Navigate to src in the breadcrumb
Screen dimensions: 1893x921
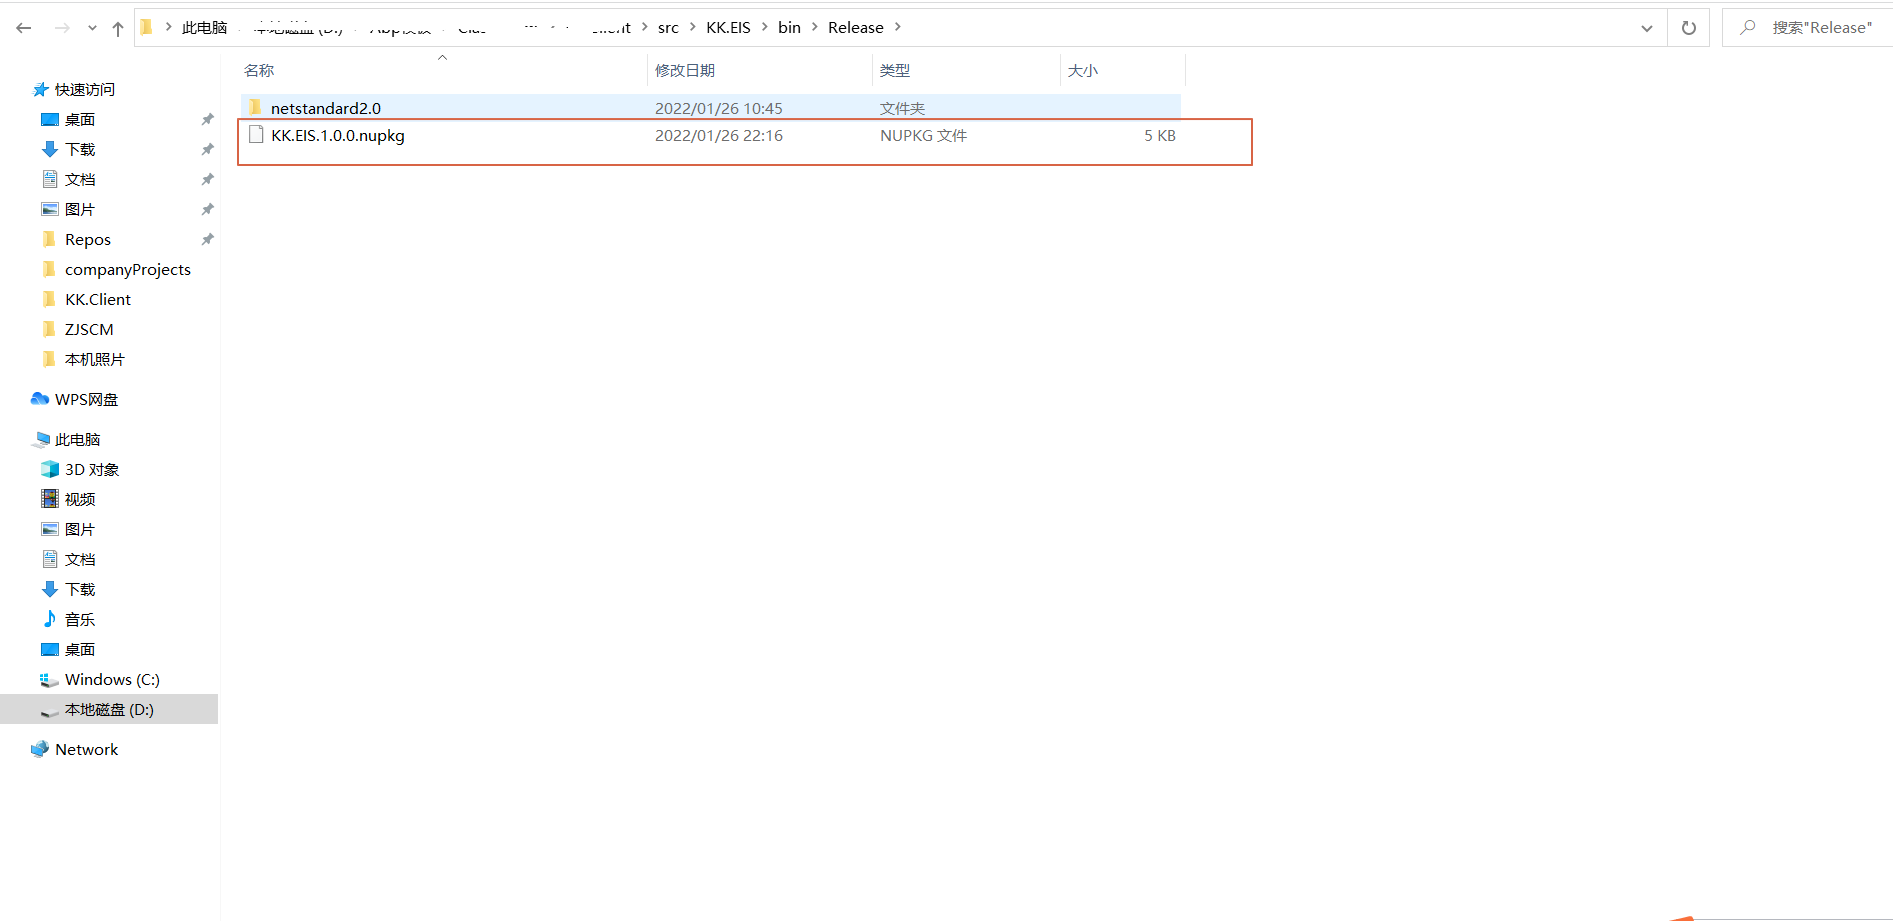point(668,28)
